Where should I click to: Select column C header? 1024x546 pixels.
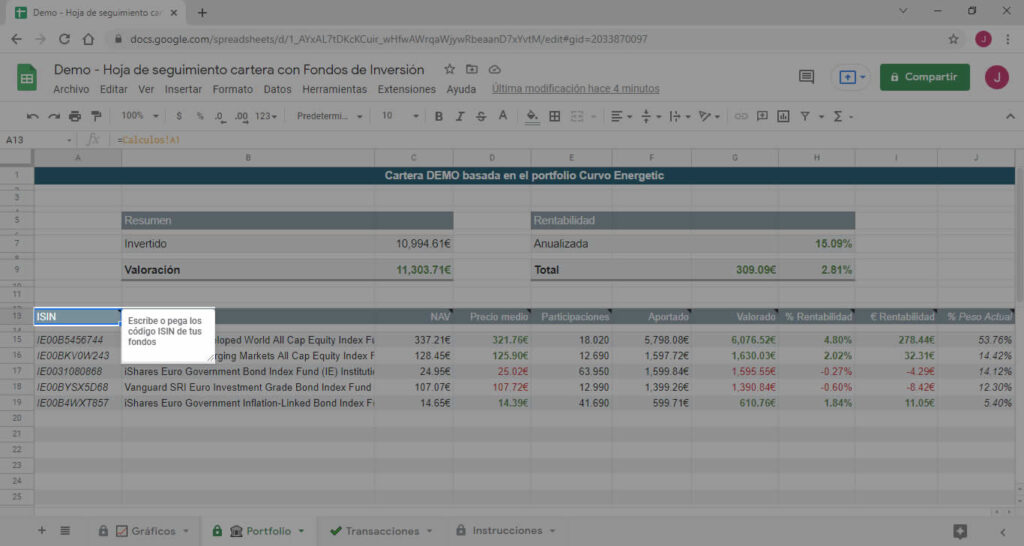point(413,157)
